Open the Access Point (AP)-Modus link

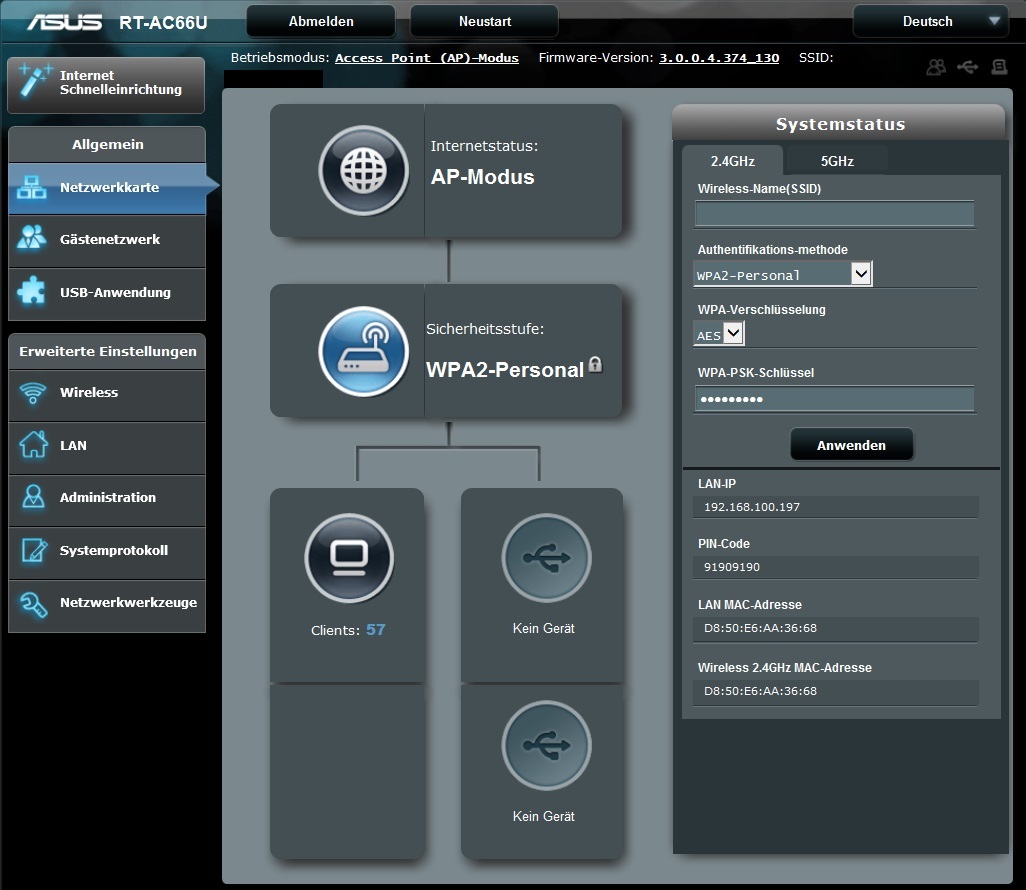click(x=427, y=58)
